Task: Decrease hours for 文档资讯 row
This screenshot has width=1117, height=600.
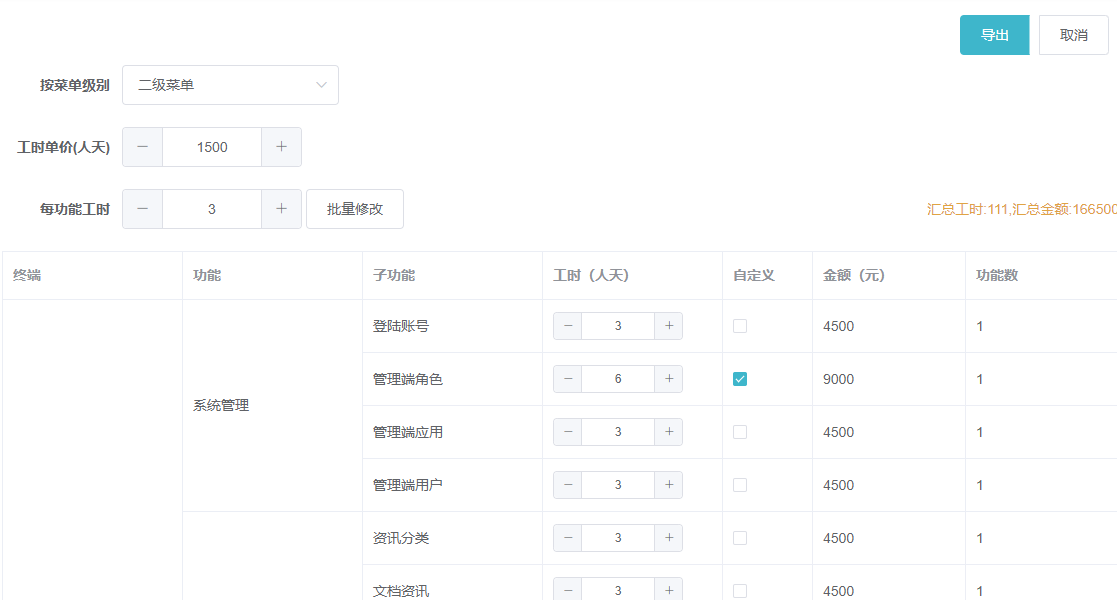Action: pyautogui.click(x=568, y=590)
